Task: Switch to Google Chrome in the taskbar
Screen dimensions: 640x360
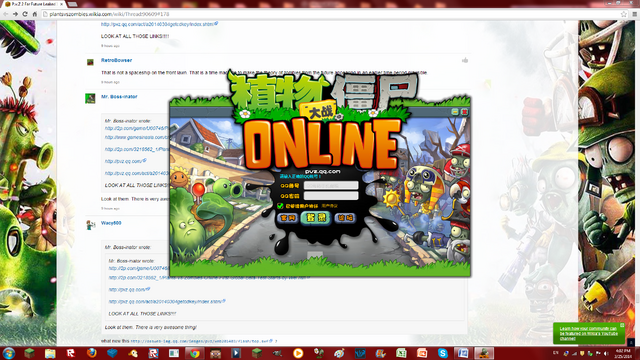Action: (x=195, y=353)
